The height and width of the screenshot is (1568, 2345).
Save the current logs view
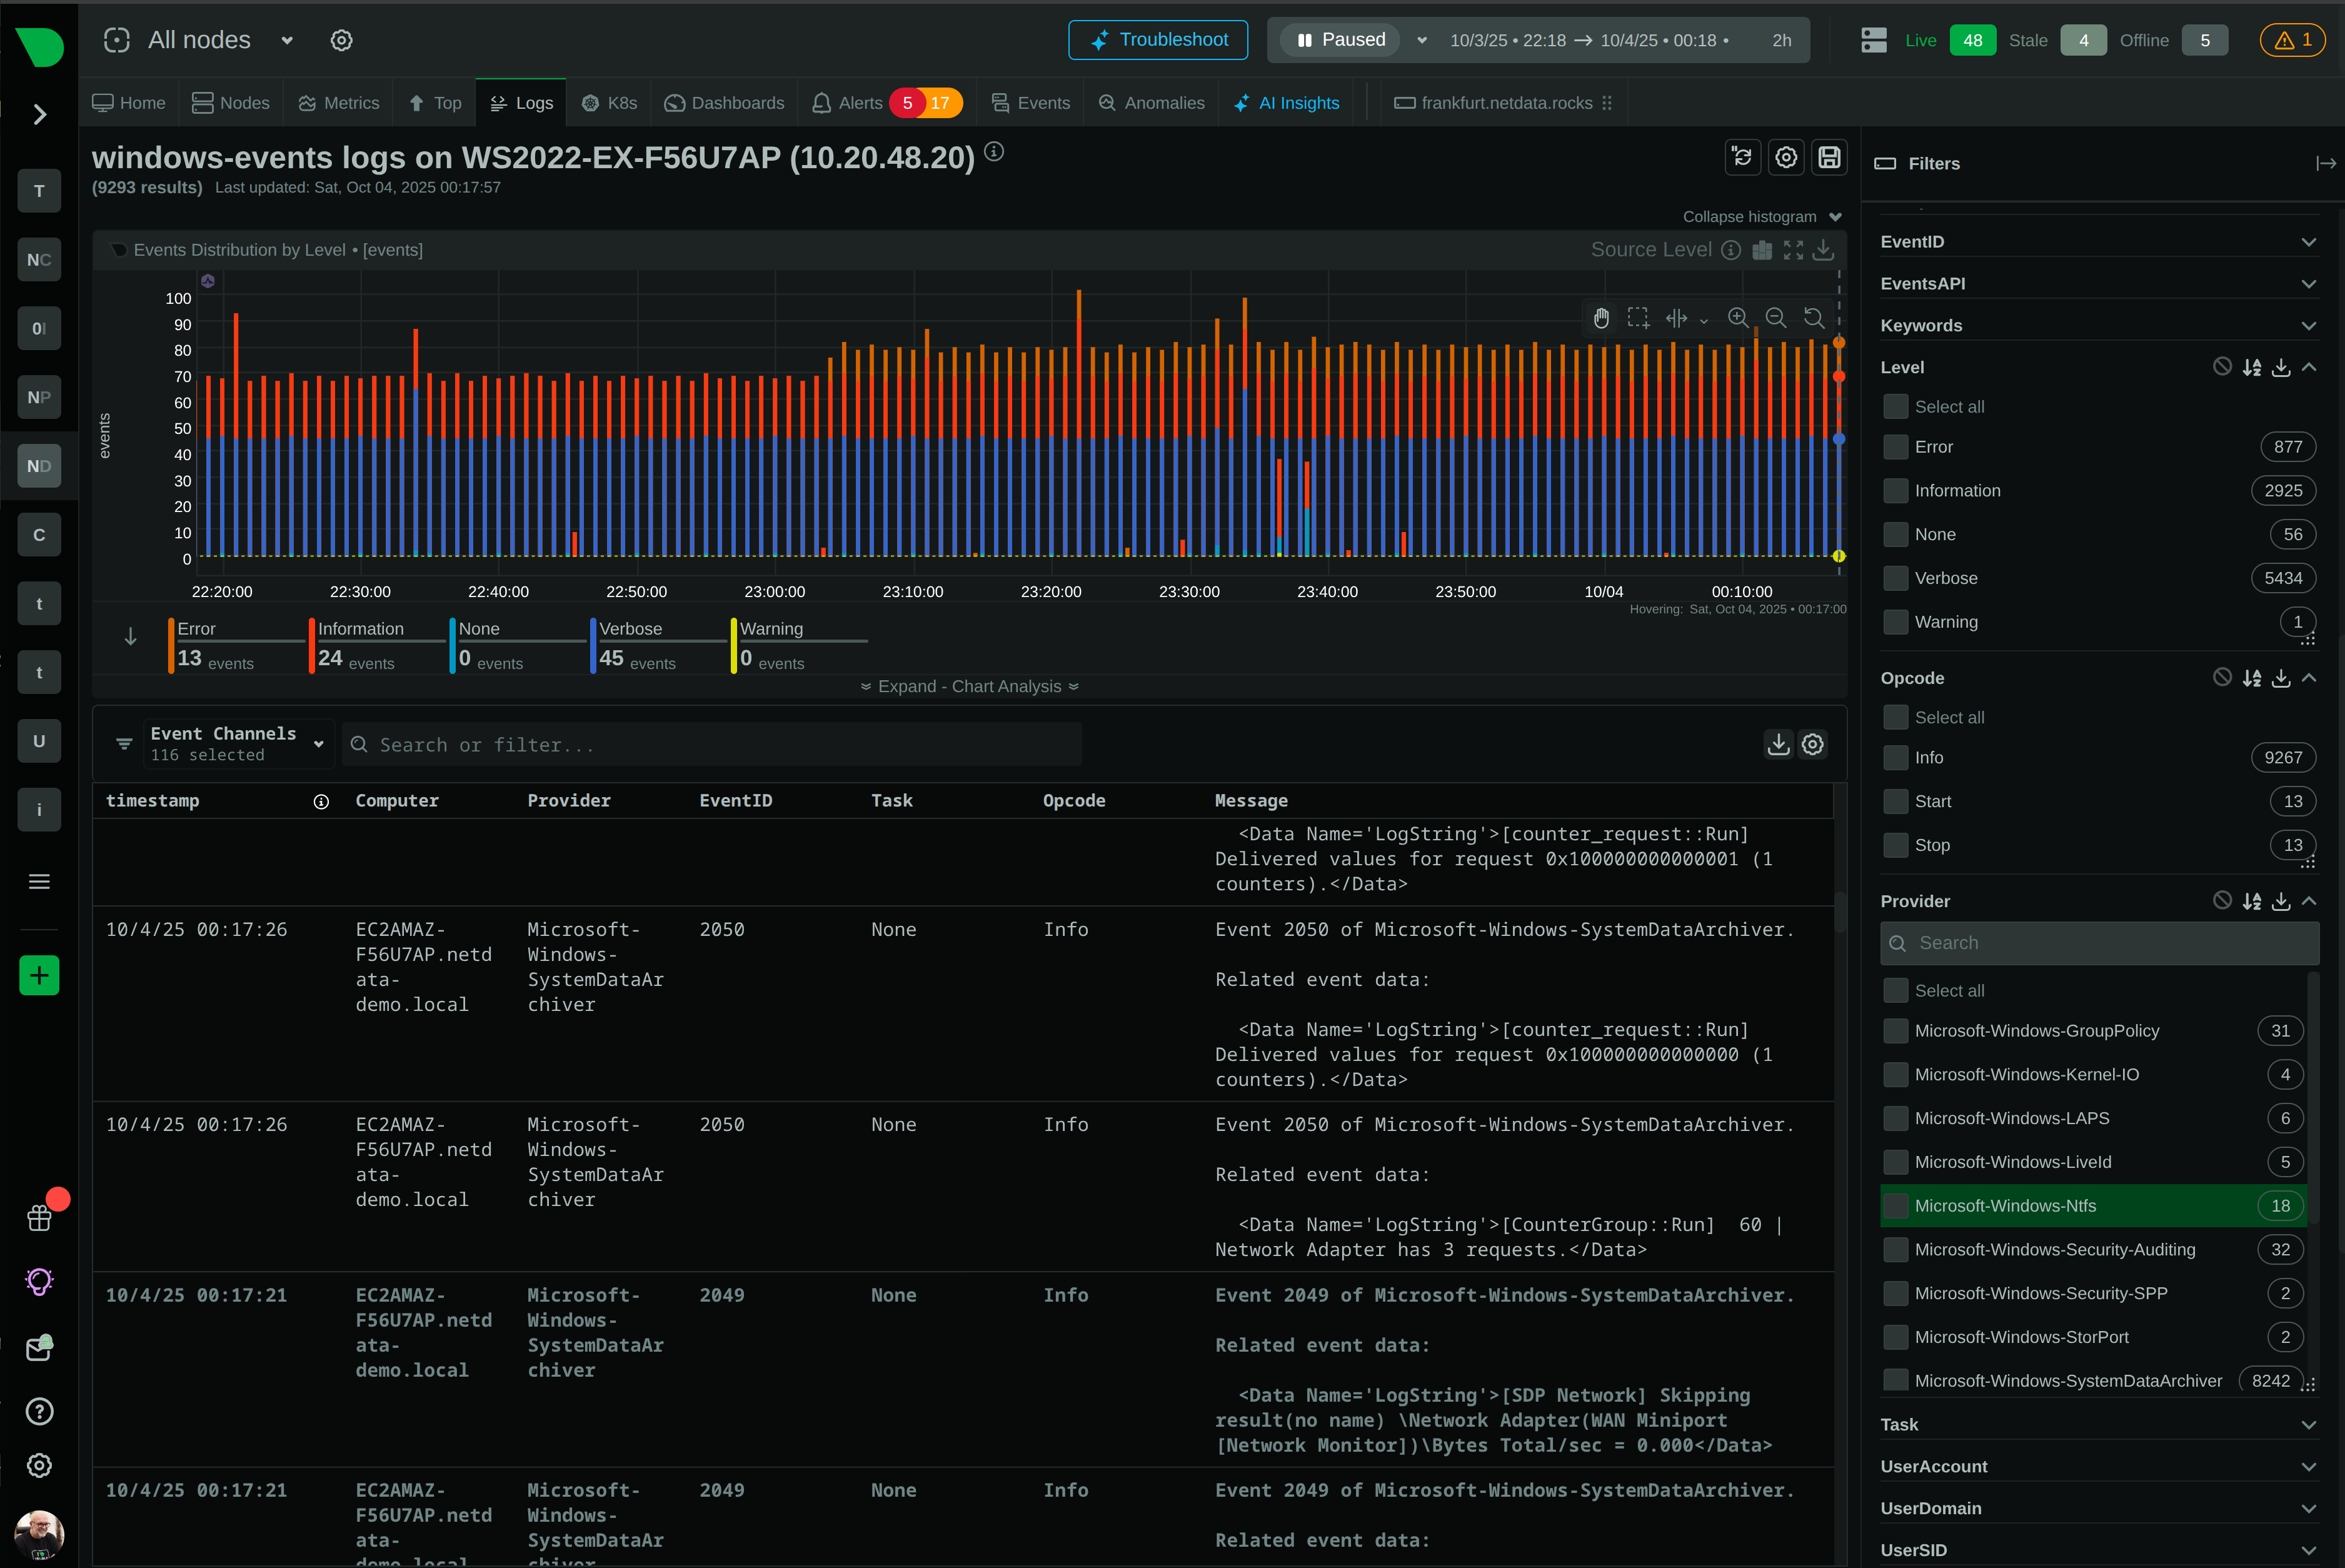[1829, 157]
